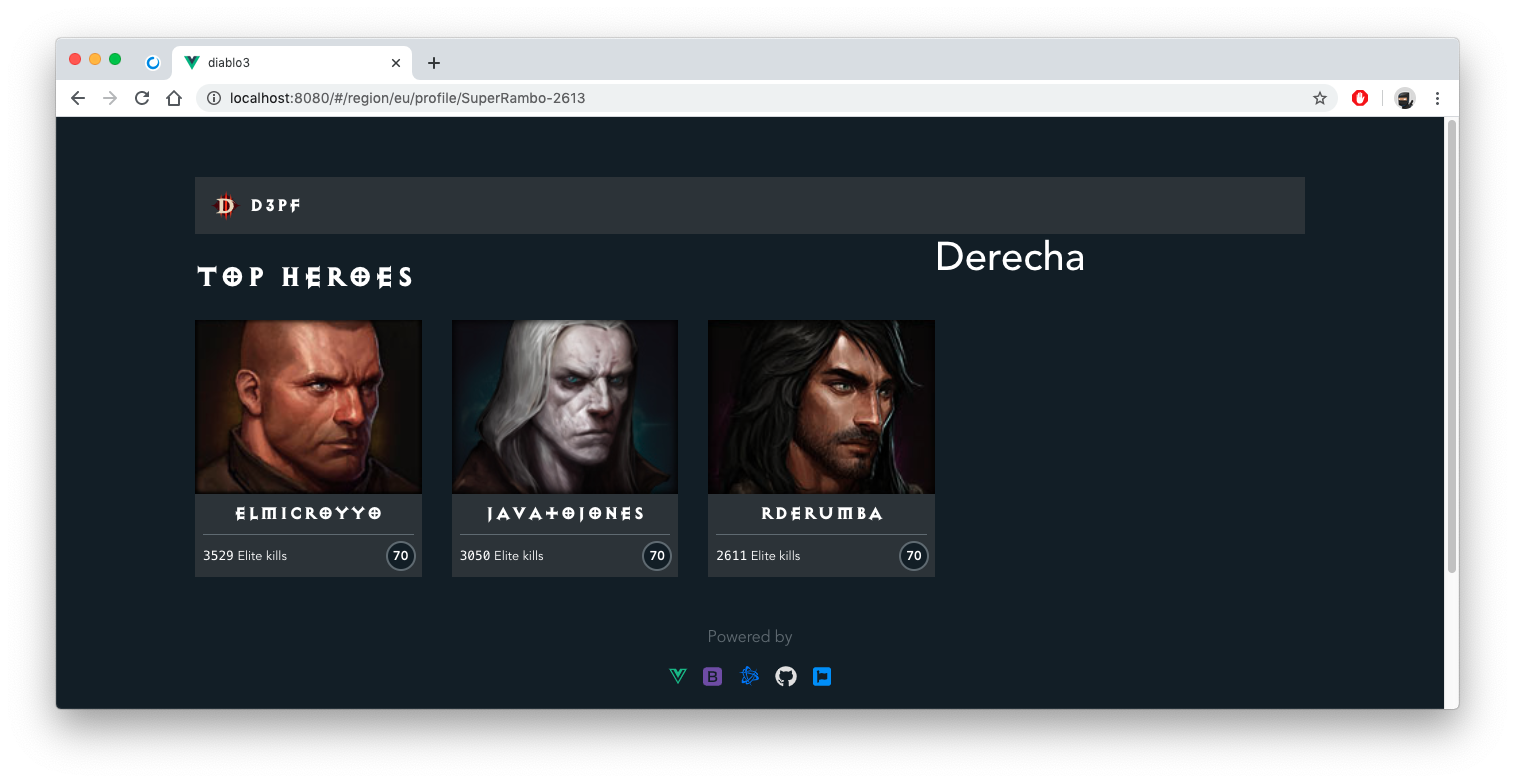Reload the current page
The image size is (1515, 783).
tap(142, 98)
